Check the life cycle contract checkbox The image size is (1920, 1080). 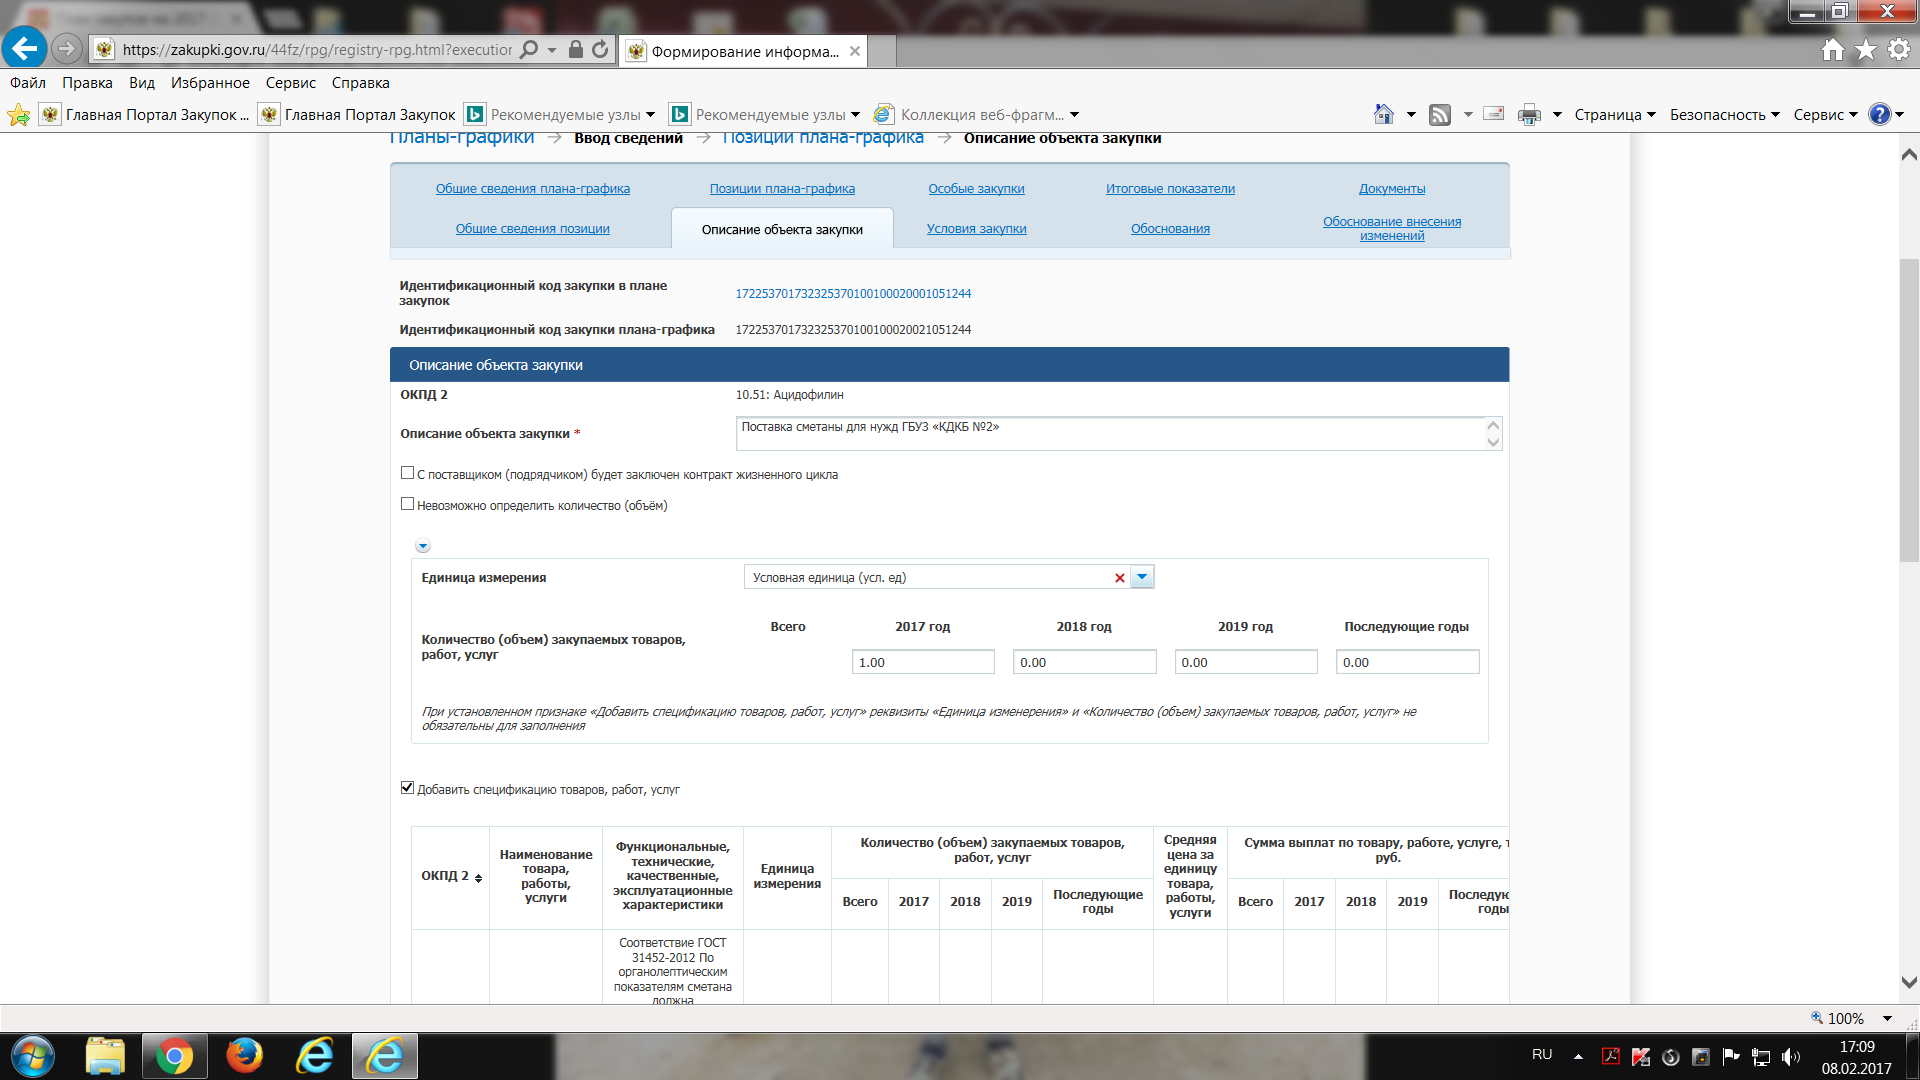407,473
